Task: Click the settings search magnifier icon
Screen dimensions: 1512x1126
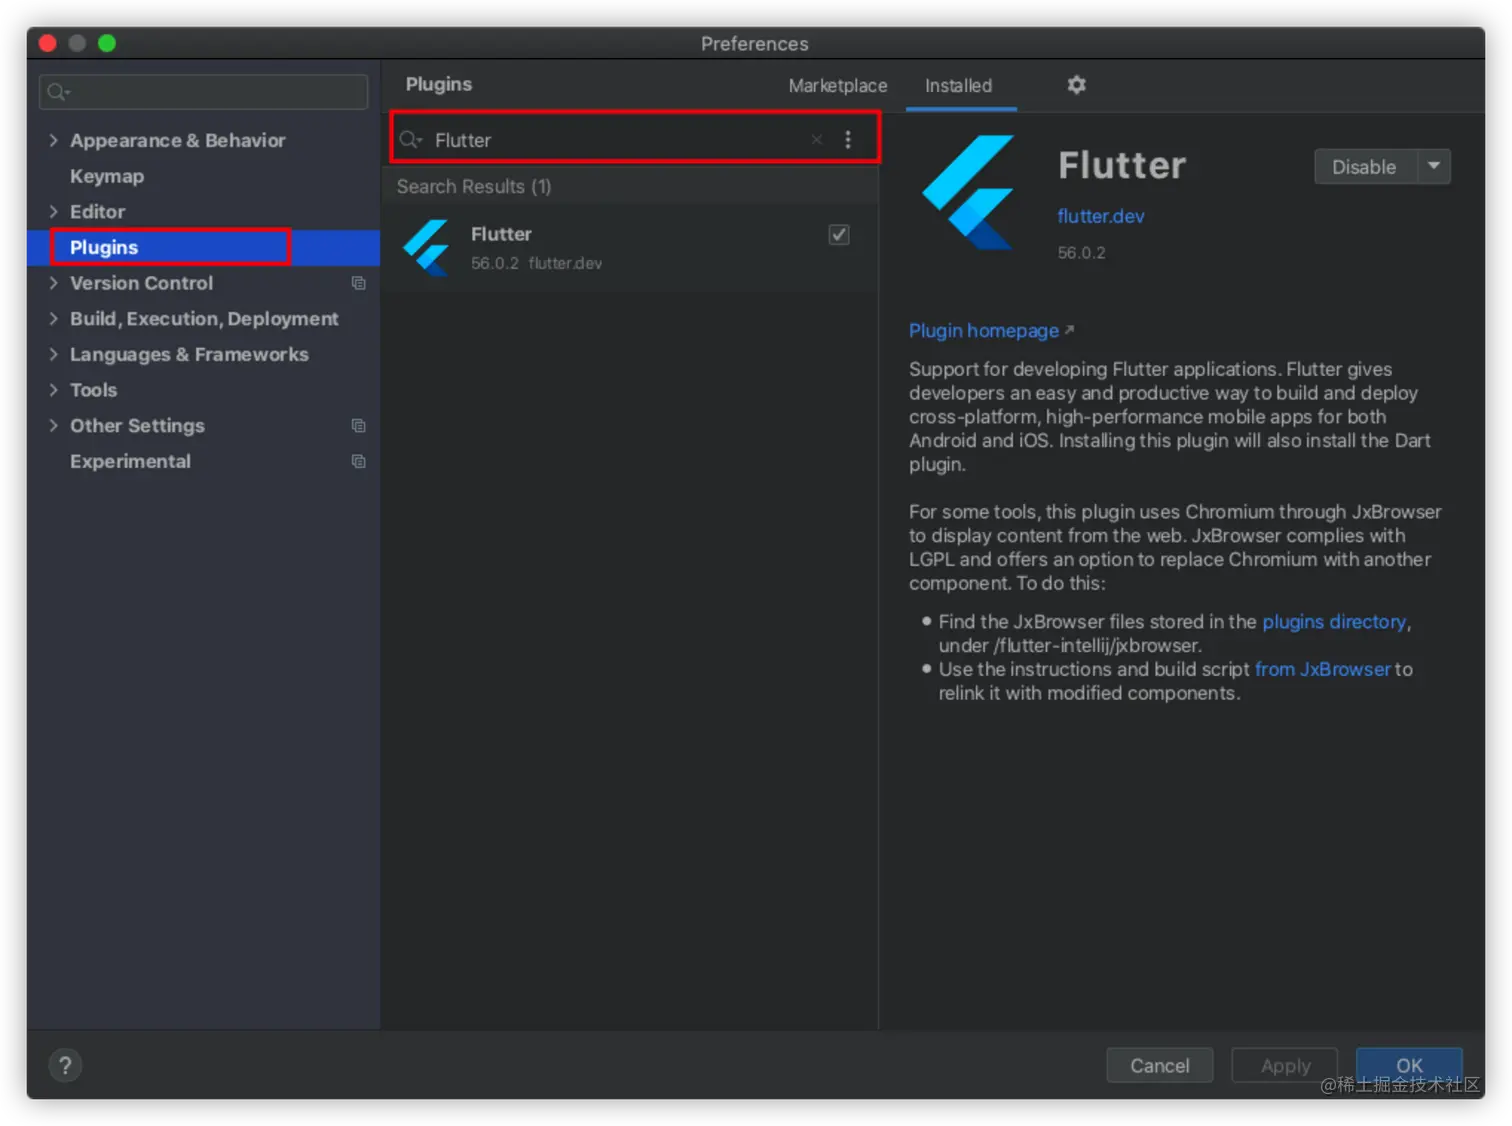Action: [x=58, y=92]
